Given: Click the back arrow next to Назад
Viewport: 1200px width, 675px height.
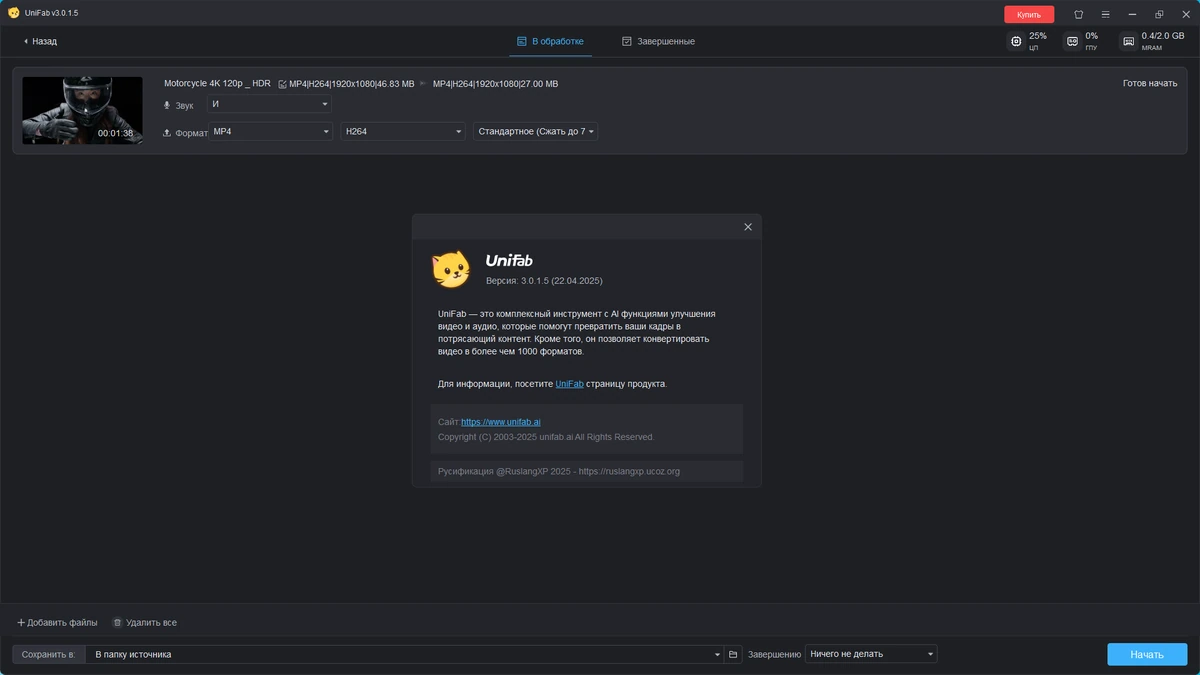Looking at the screenshot, I should pos(25,42).
